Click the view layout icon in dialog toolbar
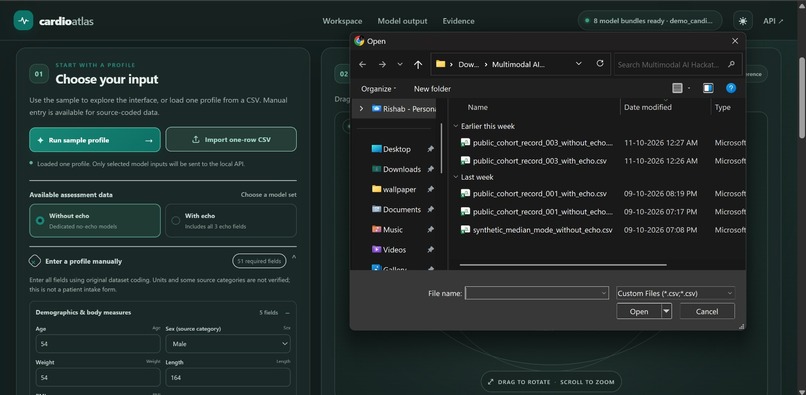This screenshot has width=806, height=395. coord(677,88)
